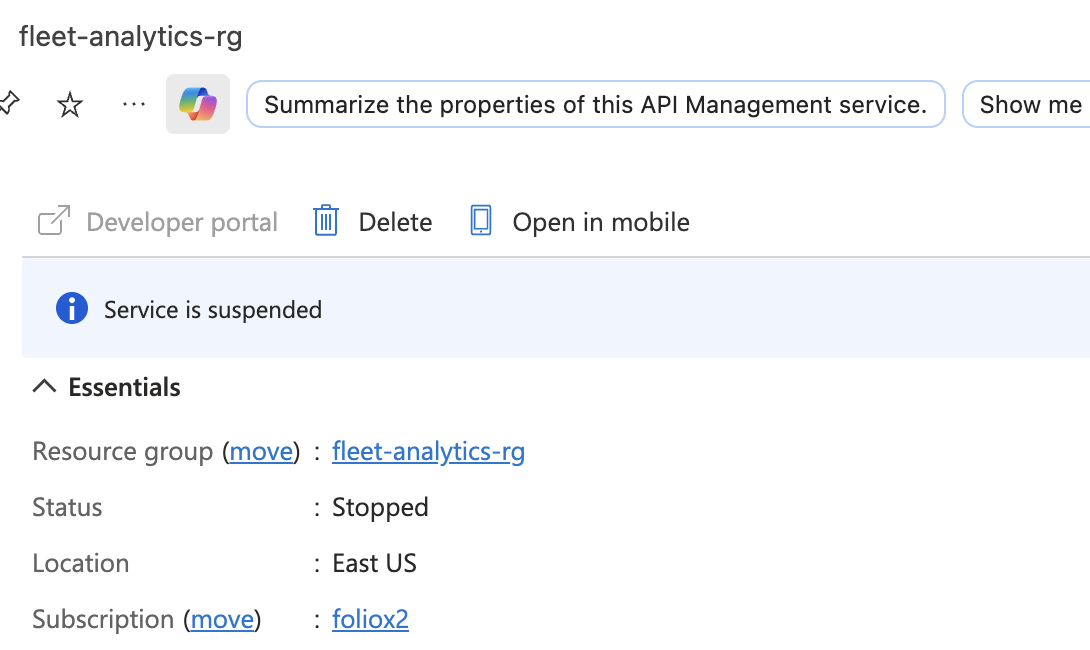Open the foliox2 subscription link
1090x650 pixels.
(x=371, y=619)
